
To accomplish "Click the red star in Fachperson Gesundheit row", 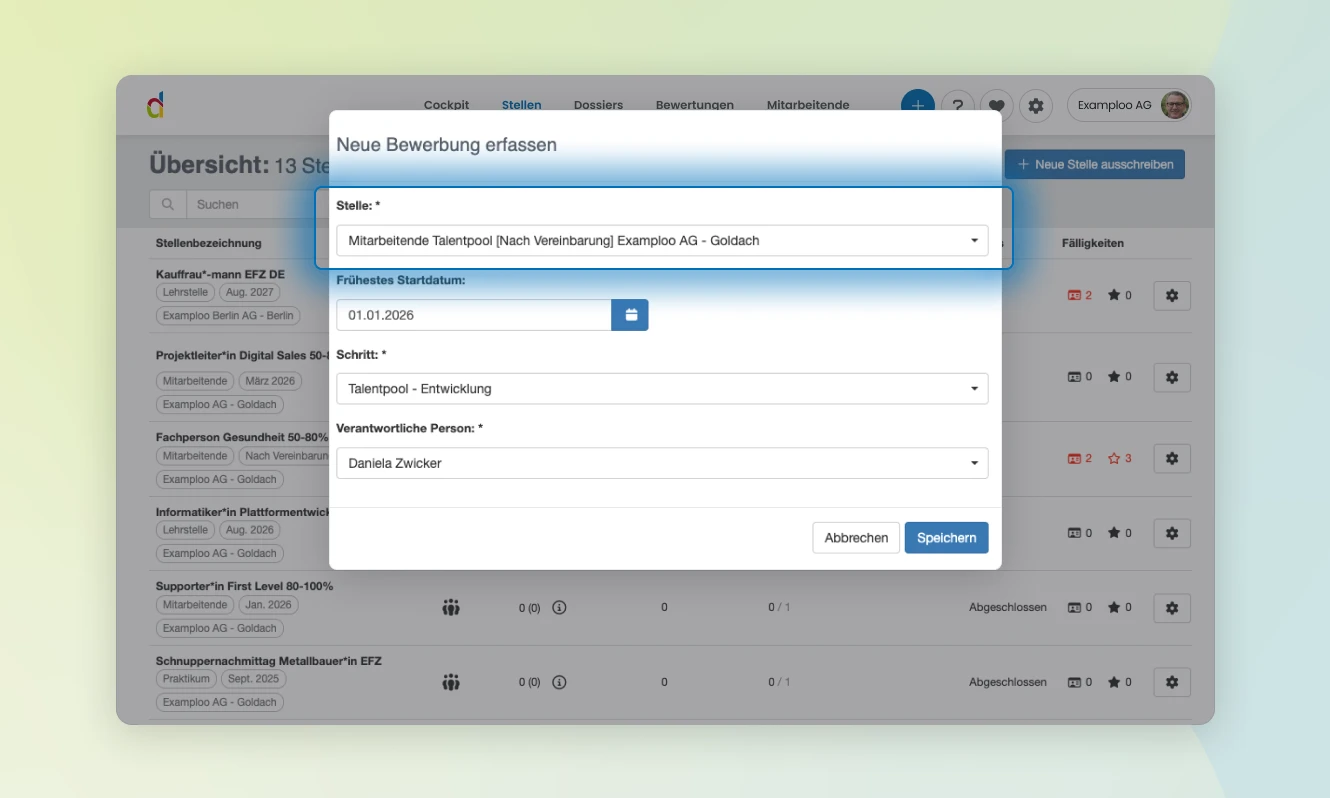I will tap(1114, 459).
